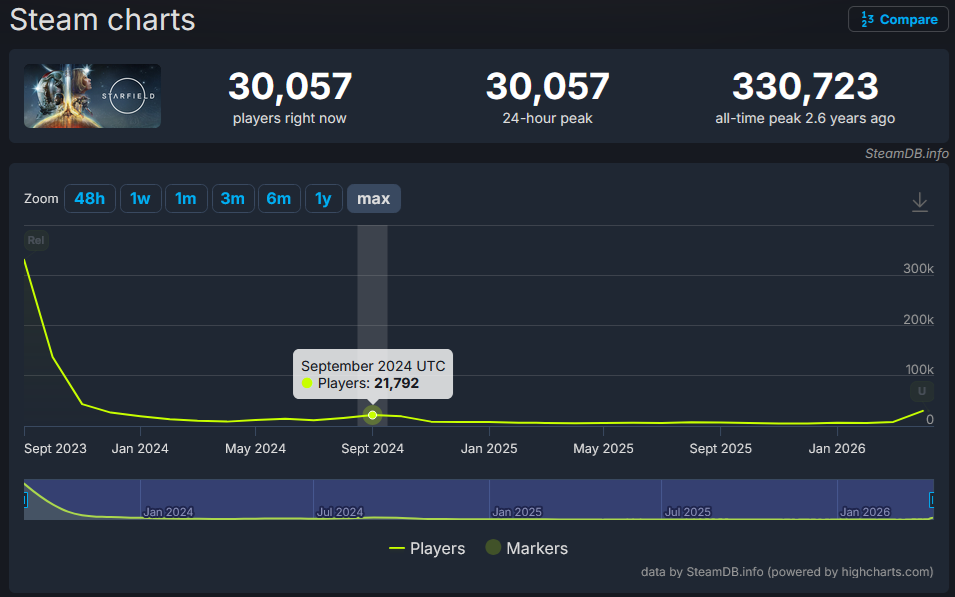Click the SteamDB.info watermark text link
955x597 pixels.
(x=906, y=154)
